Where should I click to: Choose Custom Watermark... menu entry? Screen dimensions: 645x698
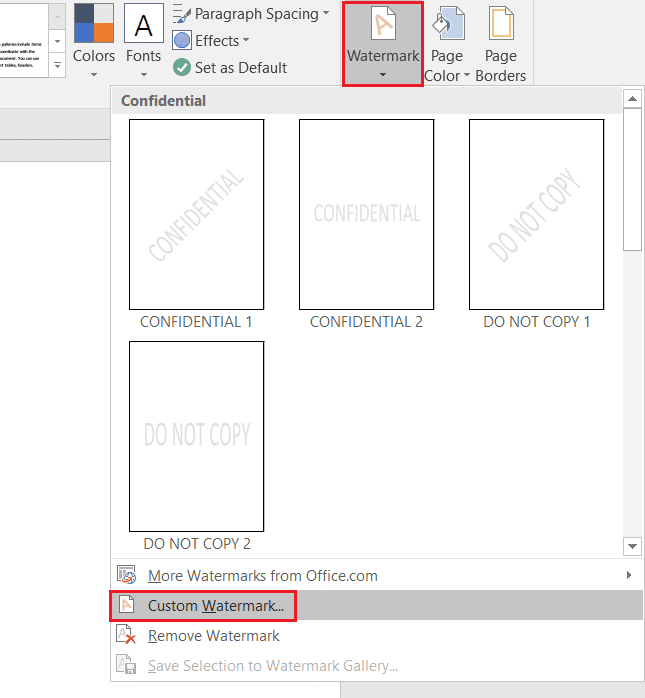(377, 605)
